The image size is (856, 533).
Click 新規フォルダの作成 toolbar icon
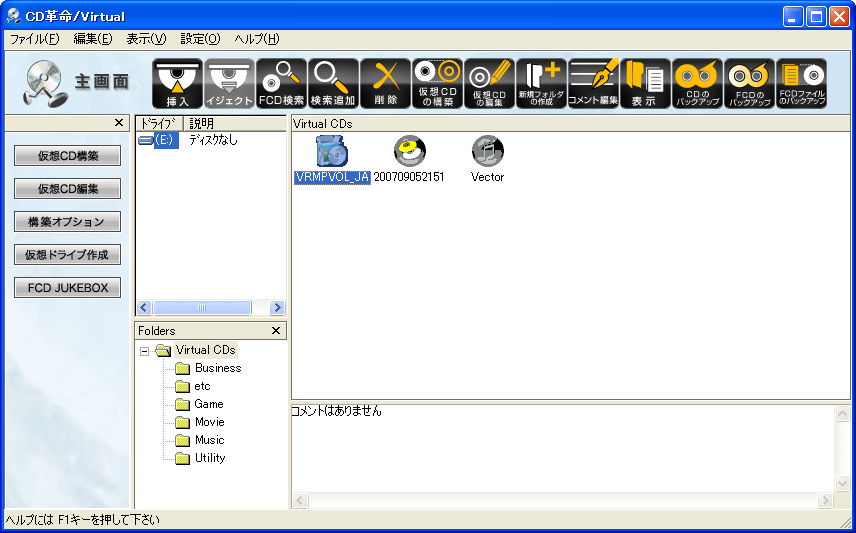point(541,84)
